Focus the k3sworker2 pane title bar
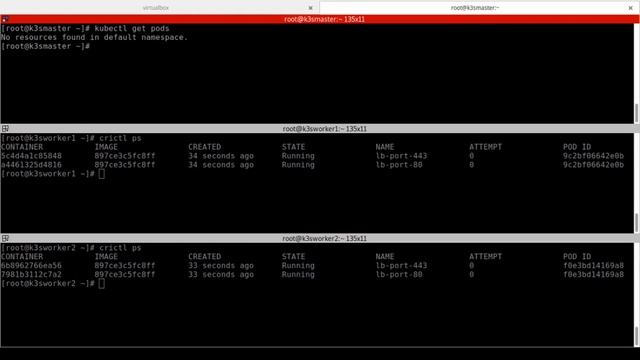The width and height of the screenshot is (640, 360). pyautogui.click(x=320, y=238)
